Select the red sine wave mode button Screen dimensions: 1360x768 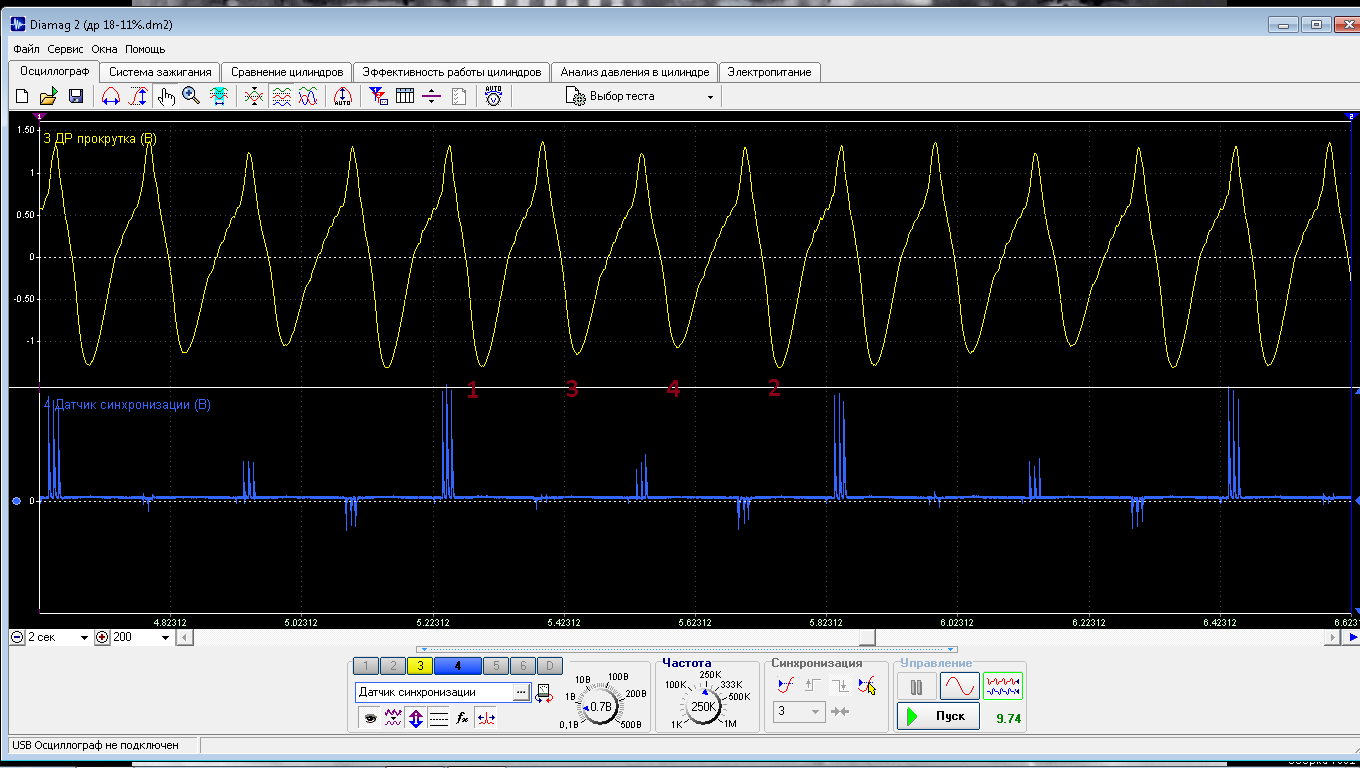pyautogui.click(x=960, y=686)
